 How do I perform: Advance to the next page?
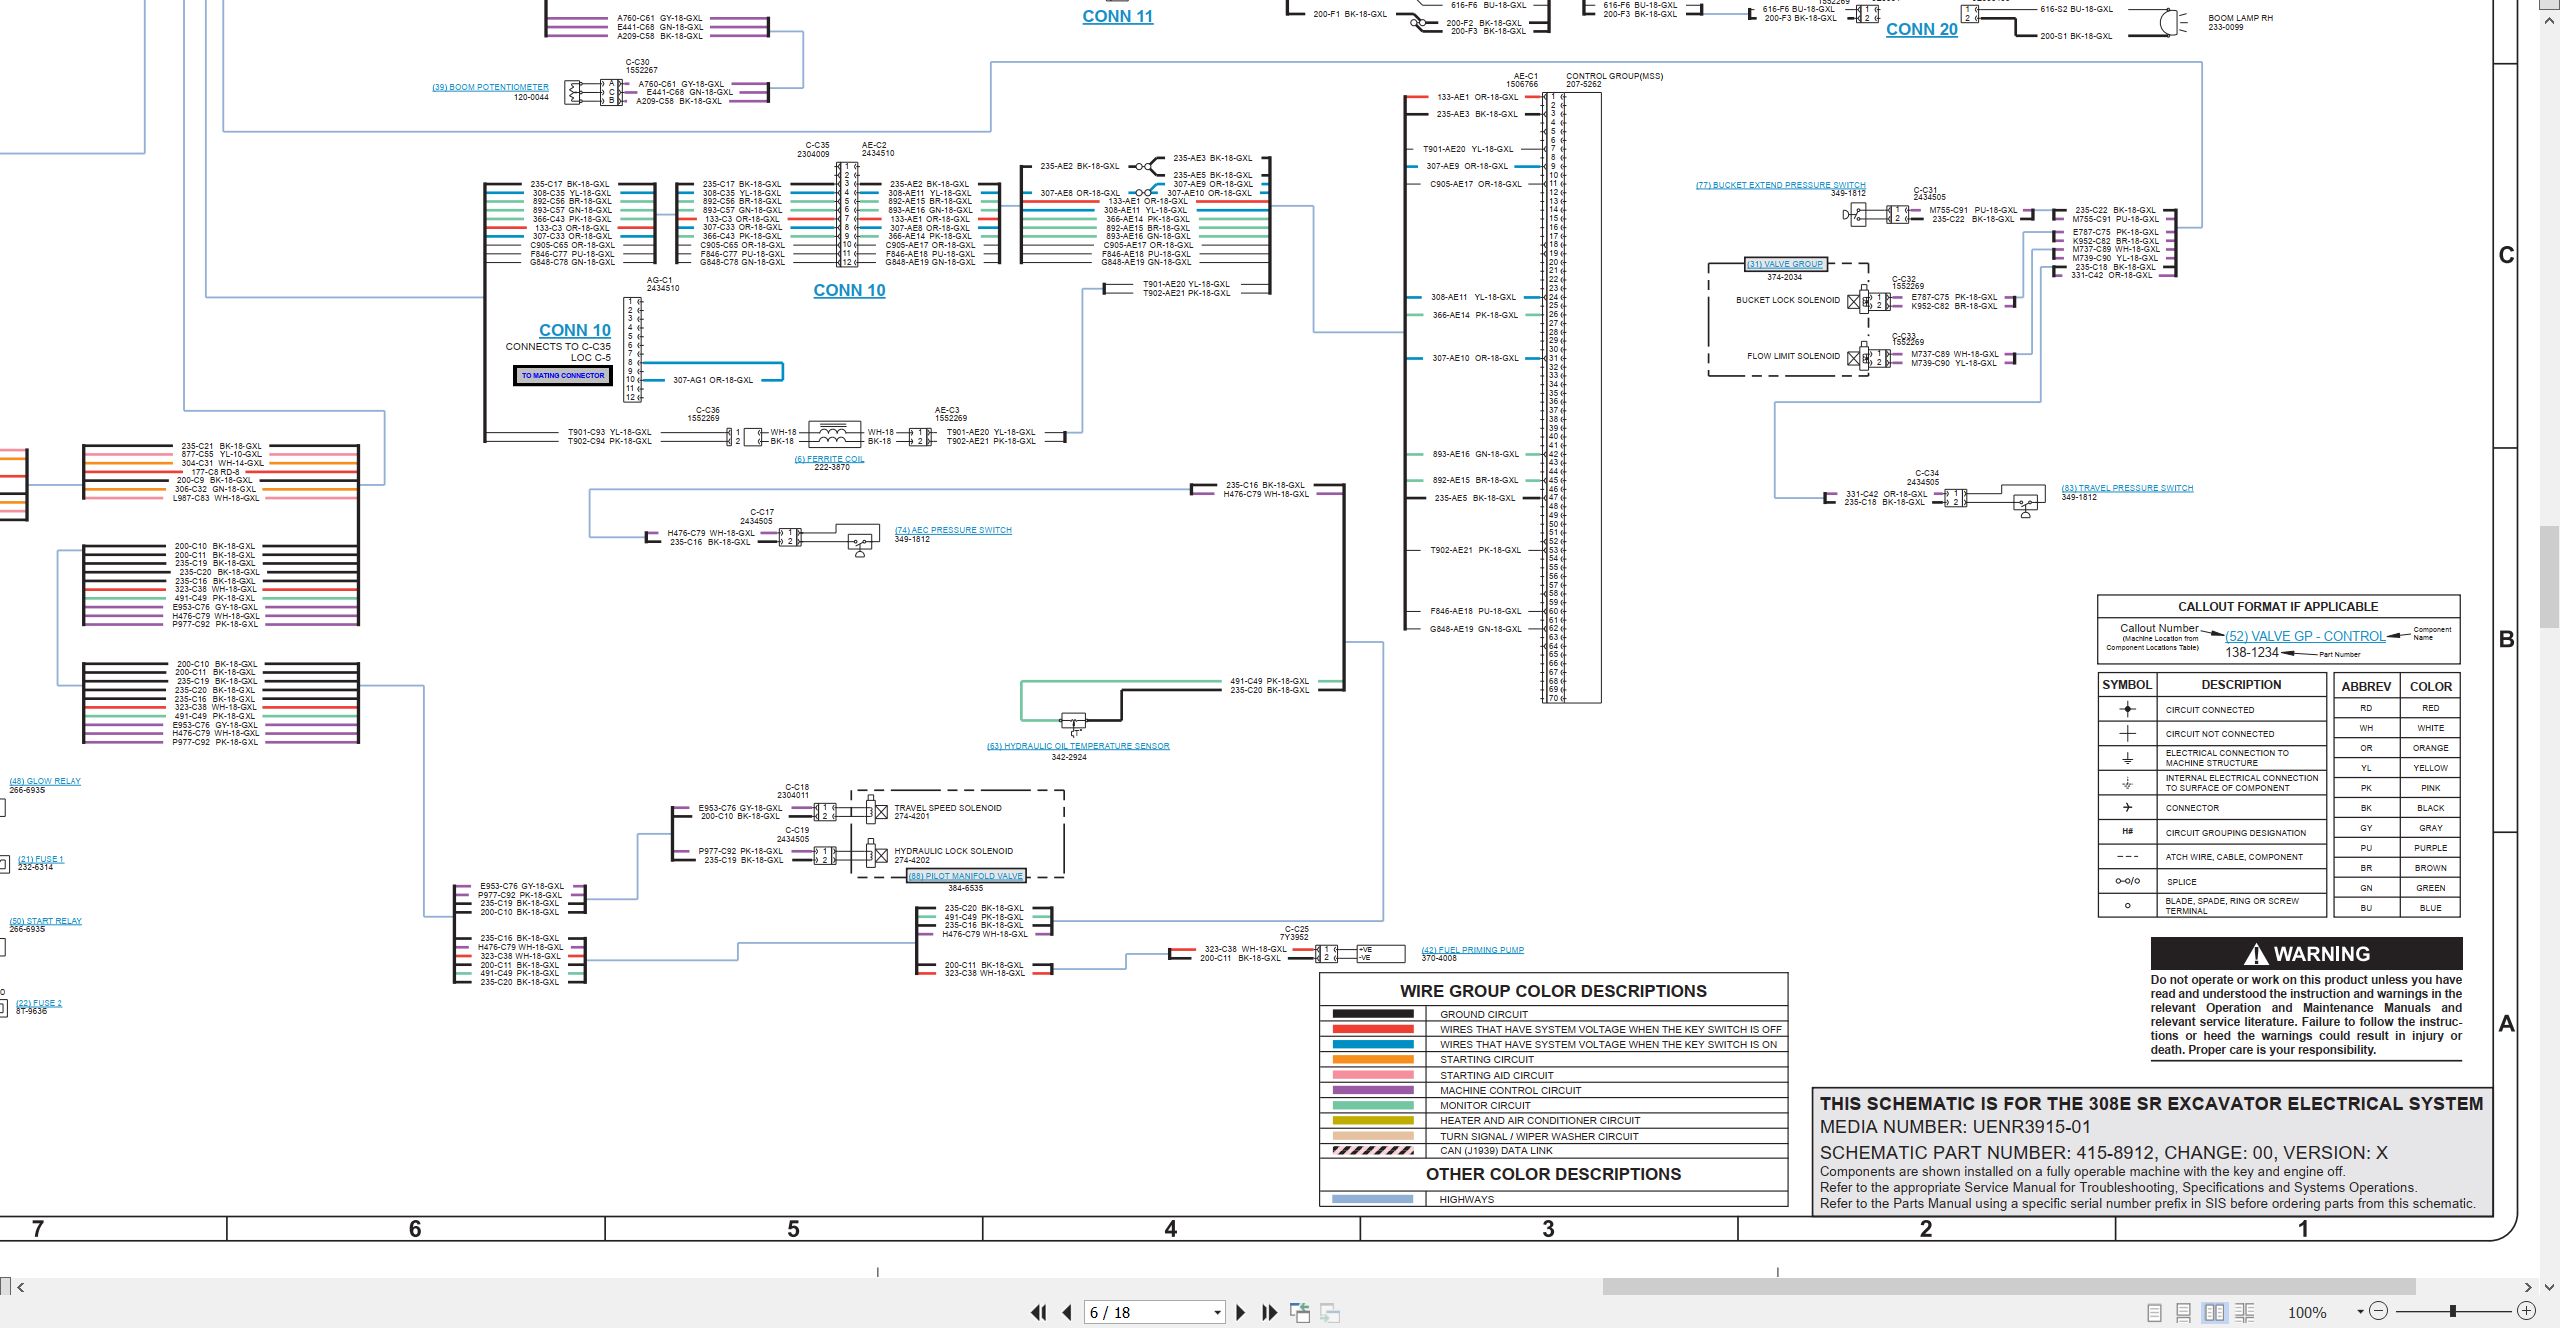click(1241, 1312)
